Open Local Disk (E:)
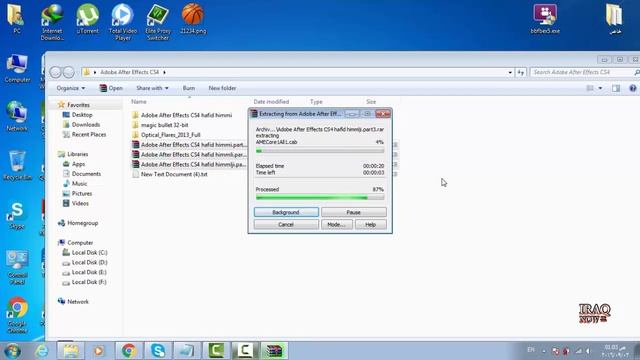The image size is (640, 360). (x=84, y=272)
